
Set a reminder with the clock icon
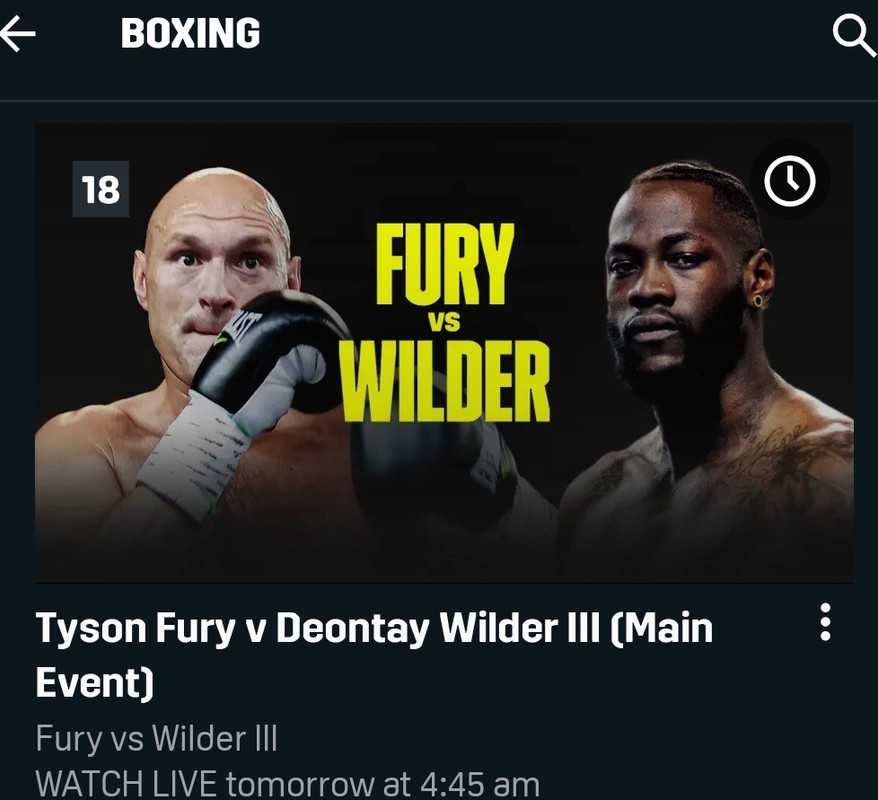790,181
